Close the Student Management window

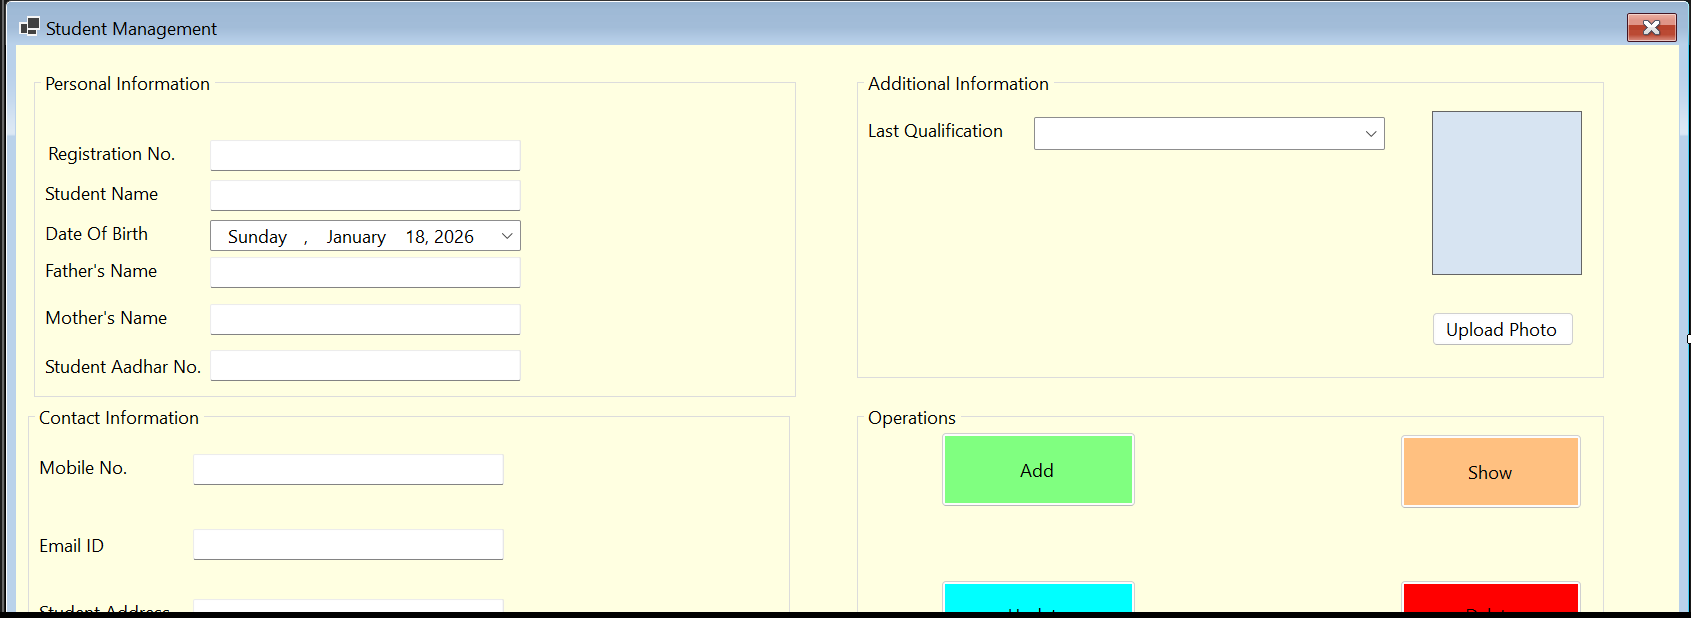(x=1651, y=28)
